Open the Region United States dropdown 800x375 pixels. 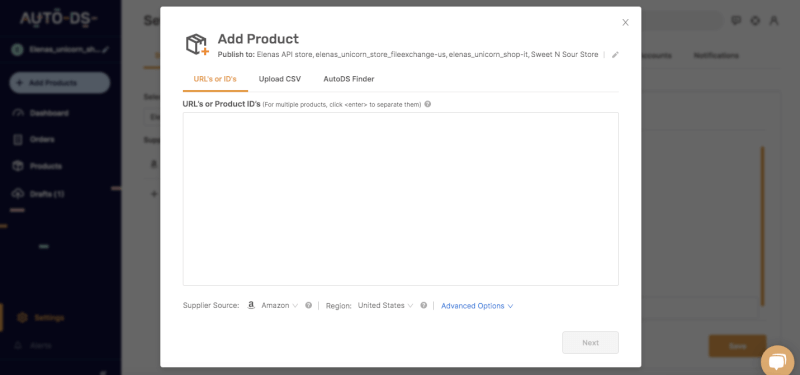385,306
